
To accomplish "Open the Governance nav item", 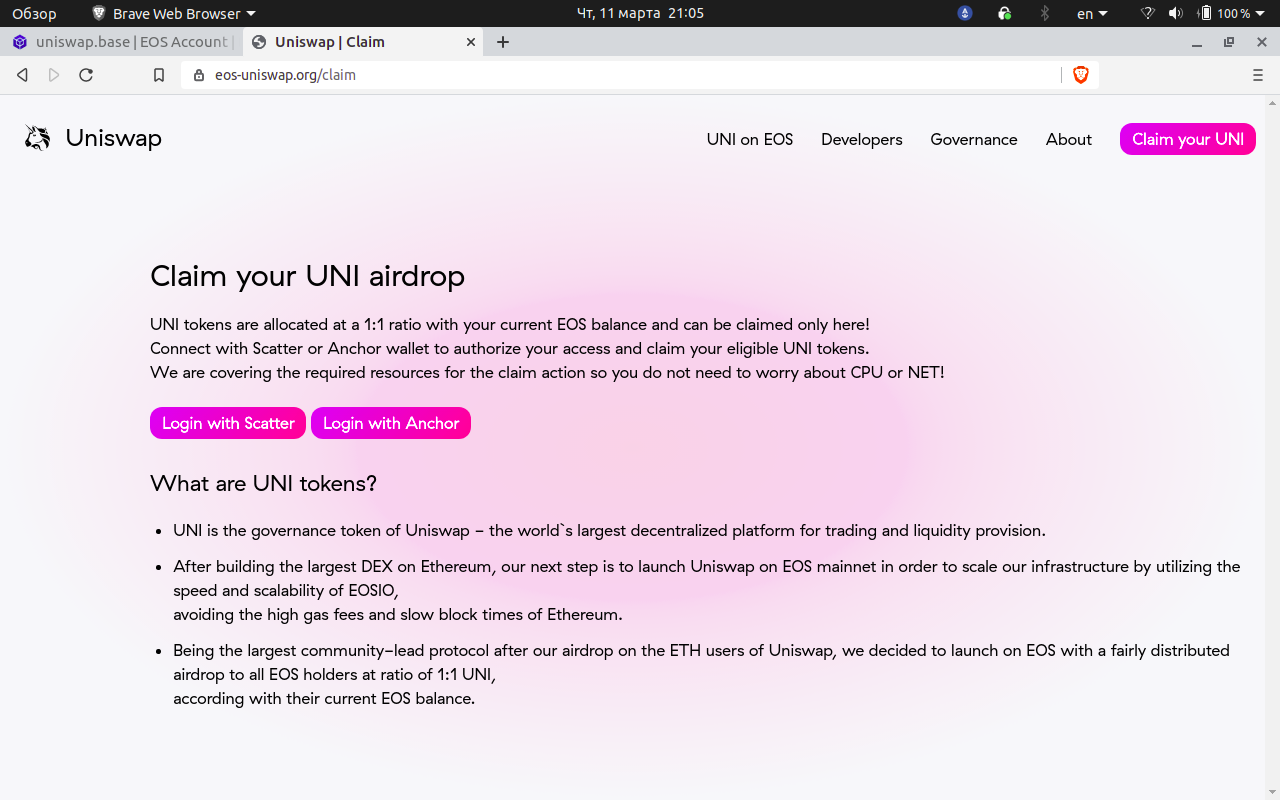I will tap(974, 139).
